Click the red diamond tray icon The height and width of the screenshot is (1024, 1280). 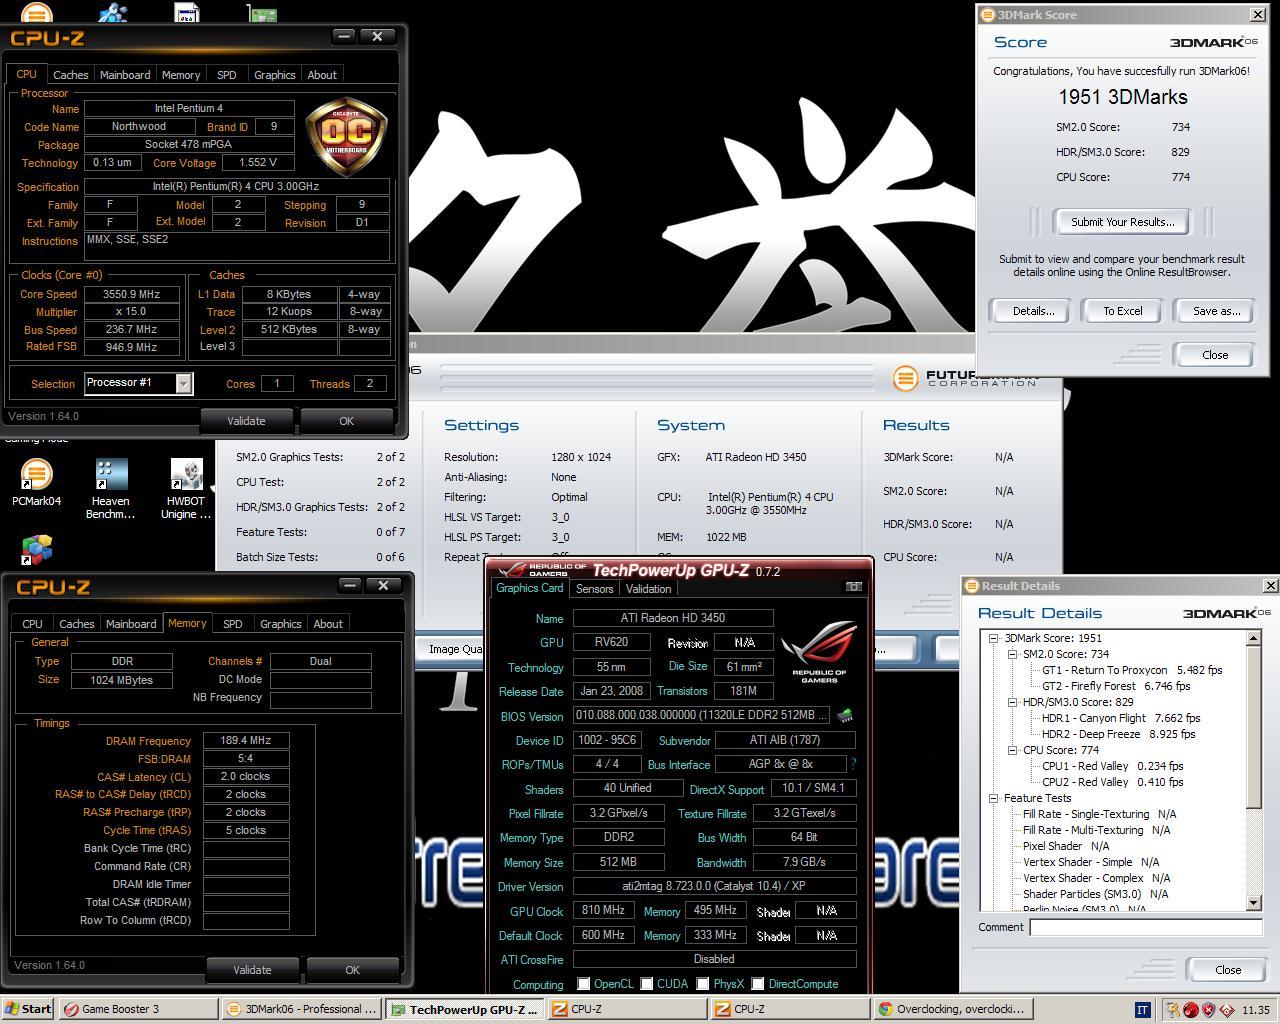point(1226,1009)
